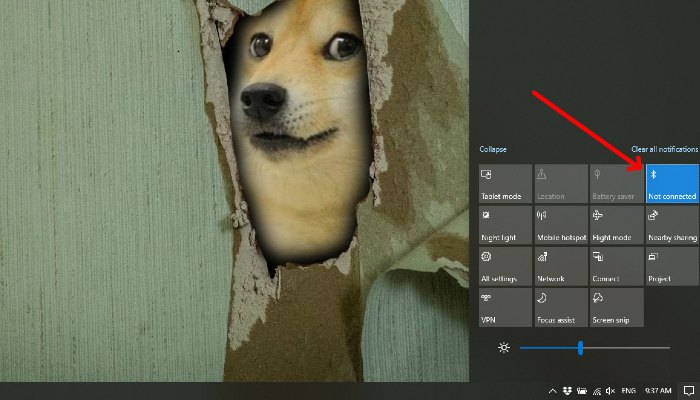Enable Focus assist tile
Viewport: 700px width, 400px height.
pyautogui.click(x=561, y=307)
